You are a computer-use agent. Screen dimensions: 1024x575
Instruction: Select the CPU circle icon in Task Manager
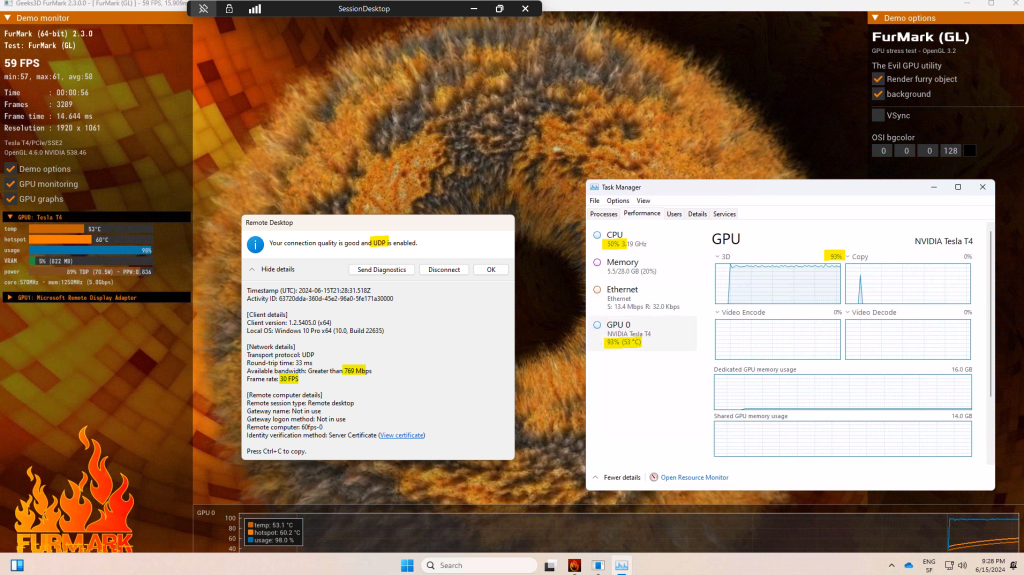597,235
